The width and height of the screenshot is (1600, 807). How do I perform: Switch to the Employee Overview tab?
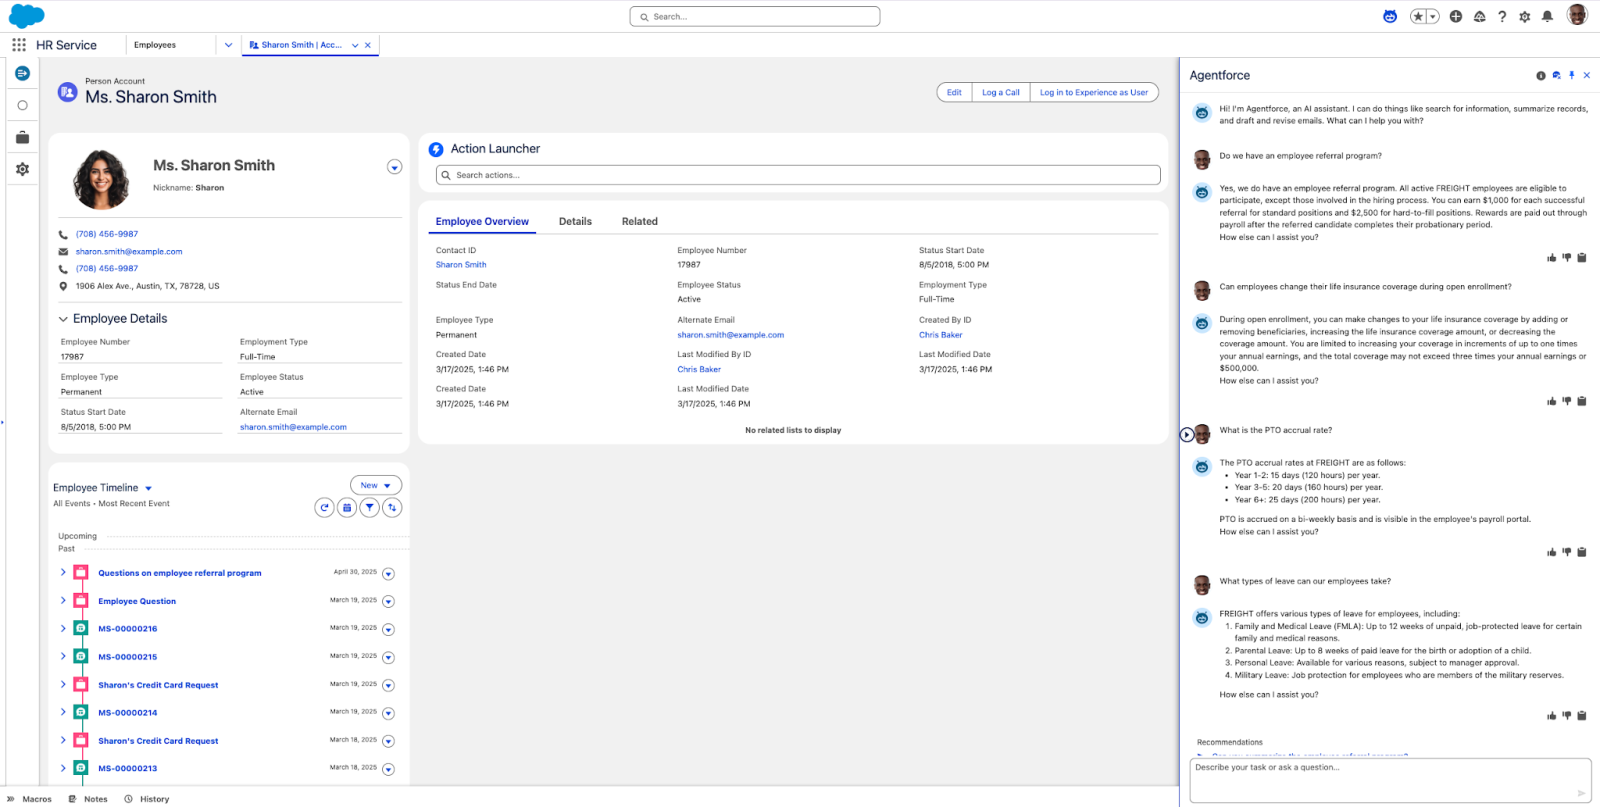click(x=482, y=222)
